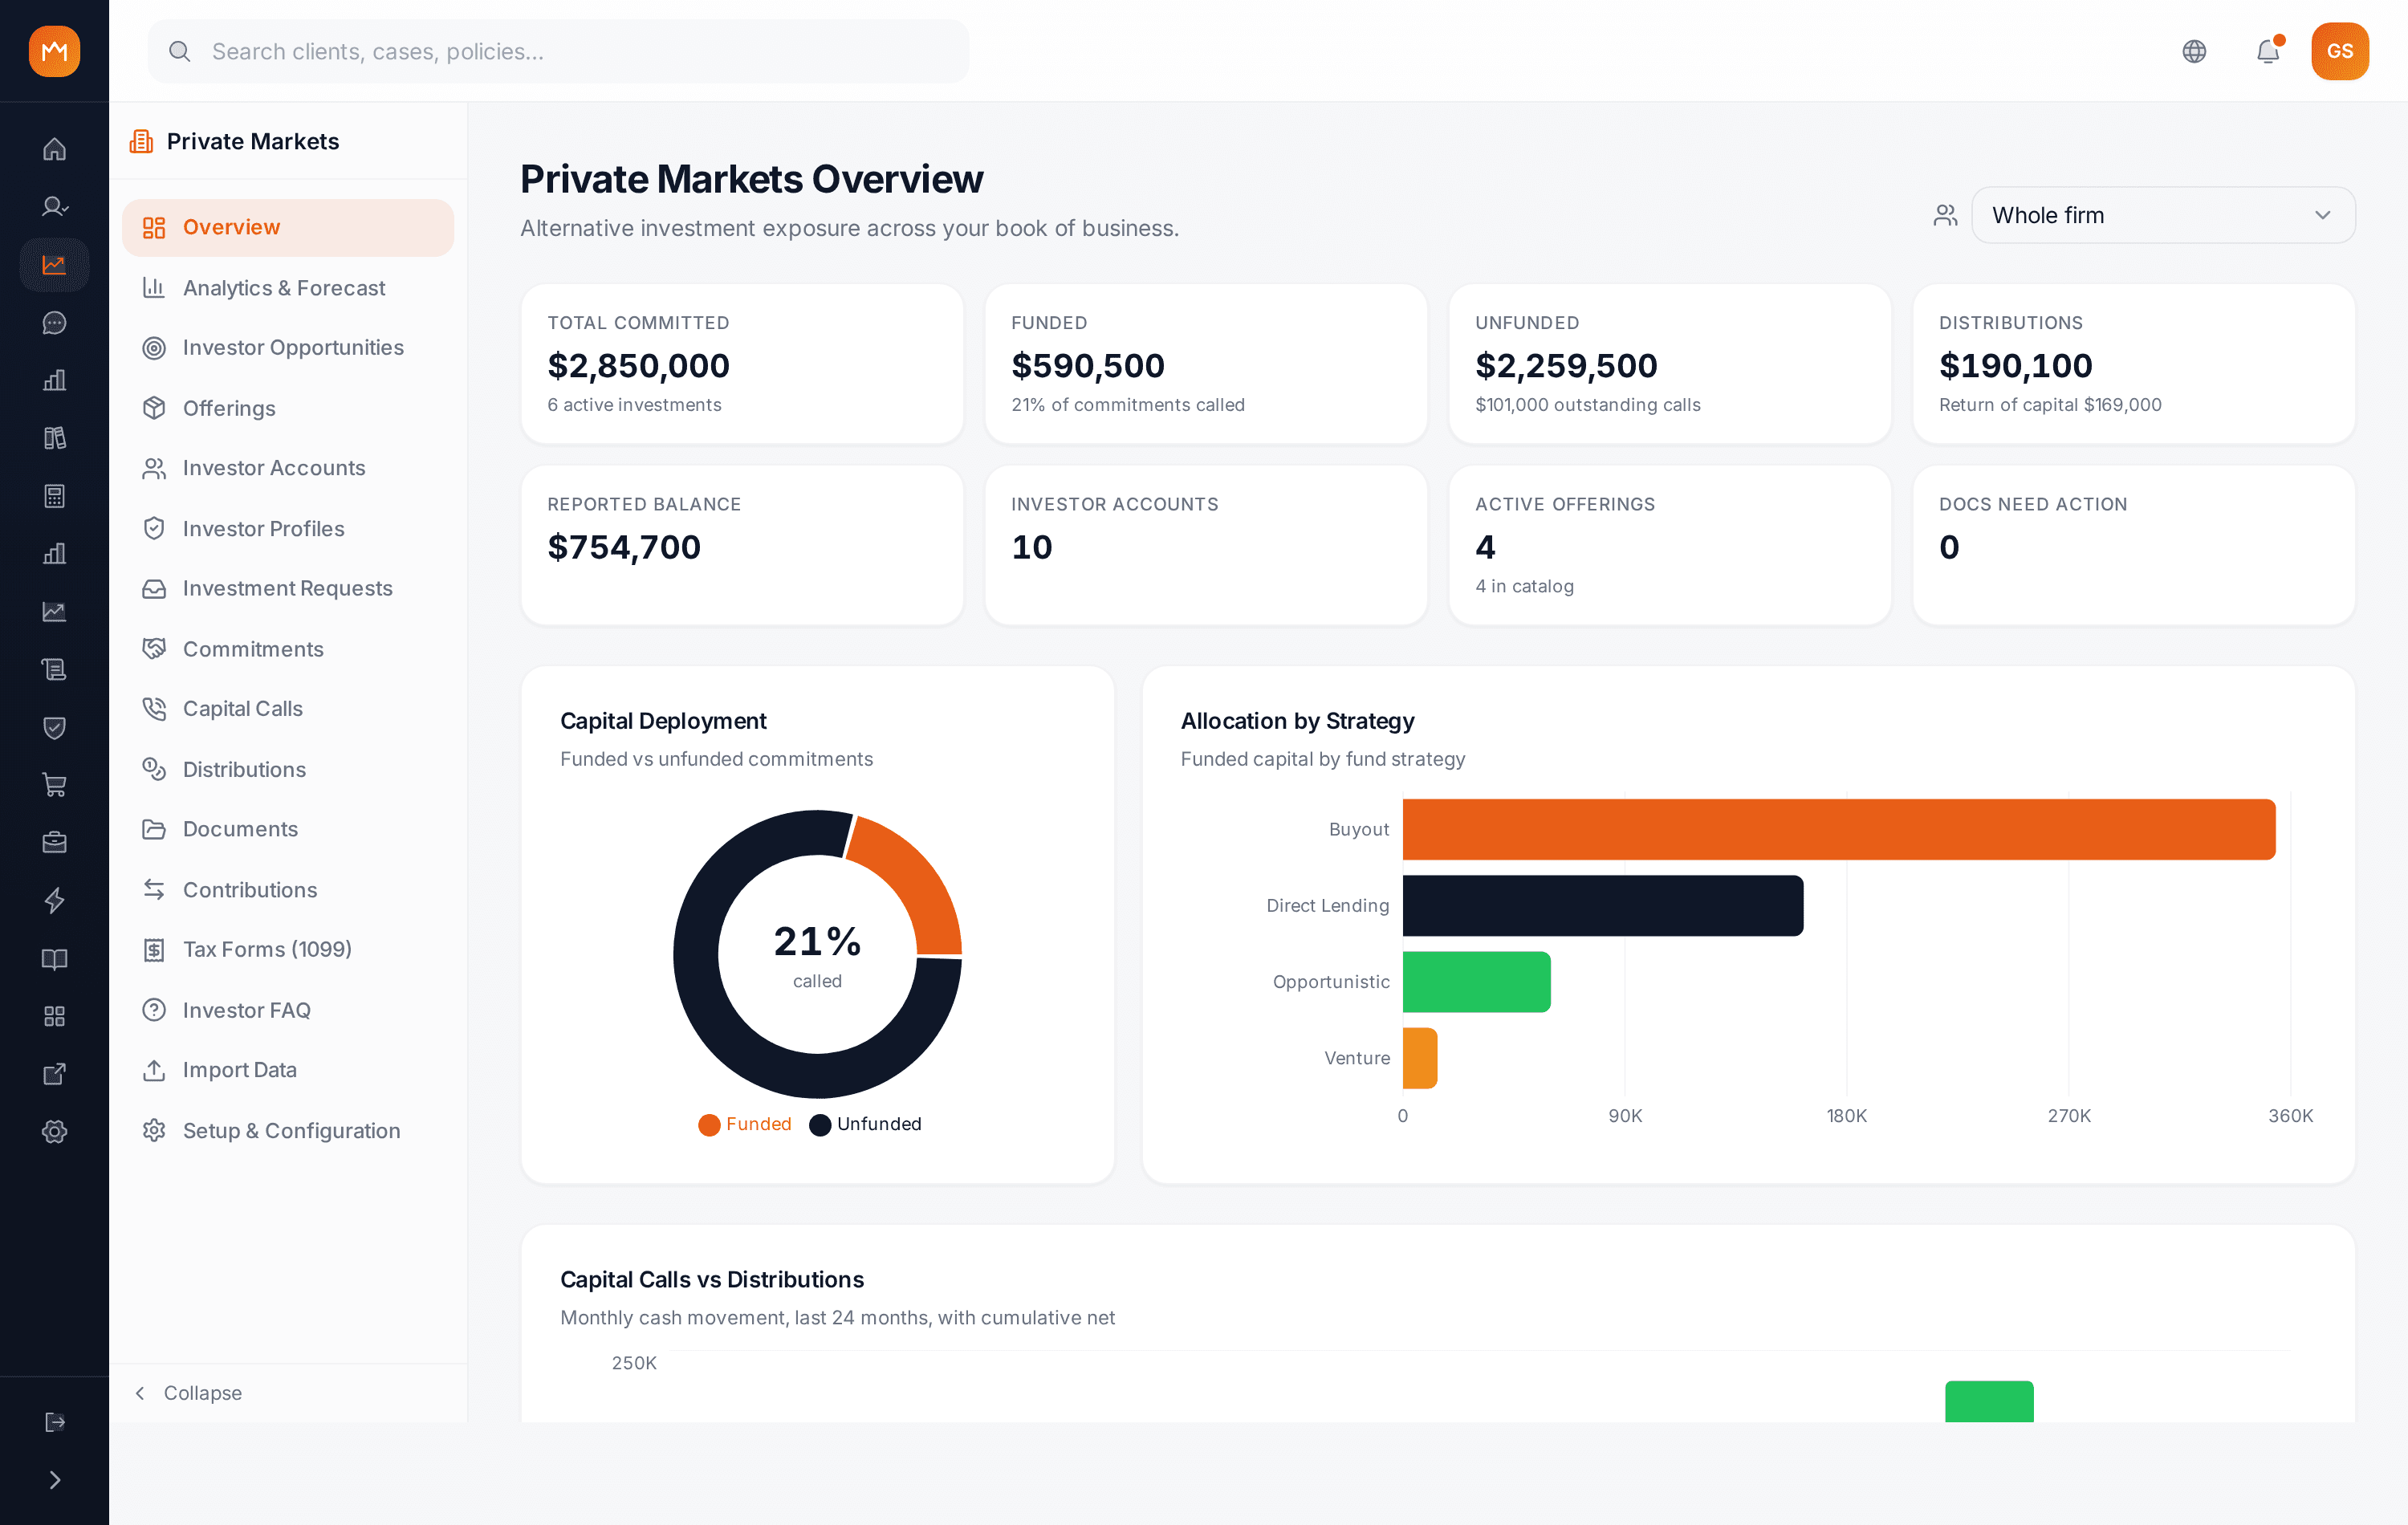Click the Funded $590,500 card

pos(1206,364)
